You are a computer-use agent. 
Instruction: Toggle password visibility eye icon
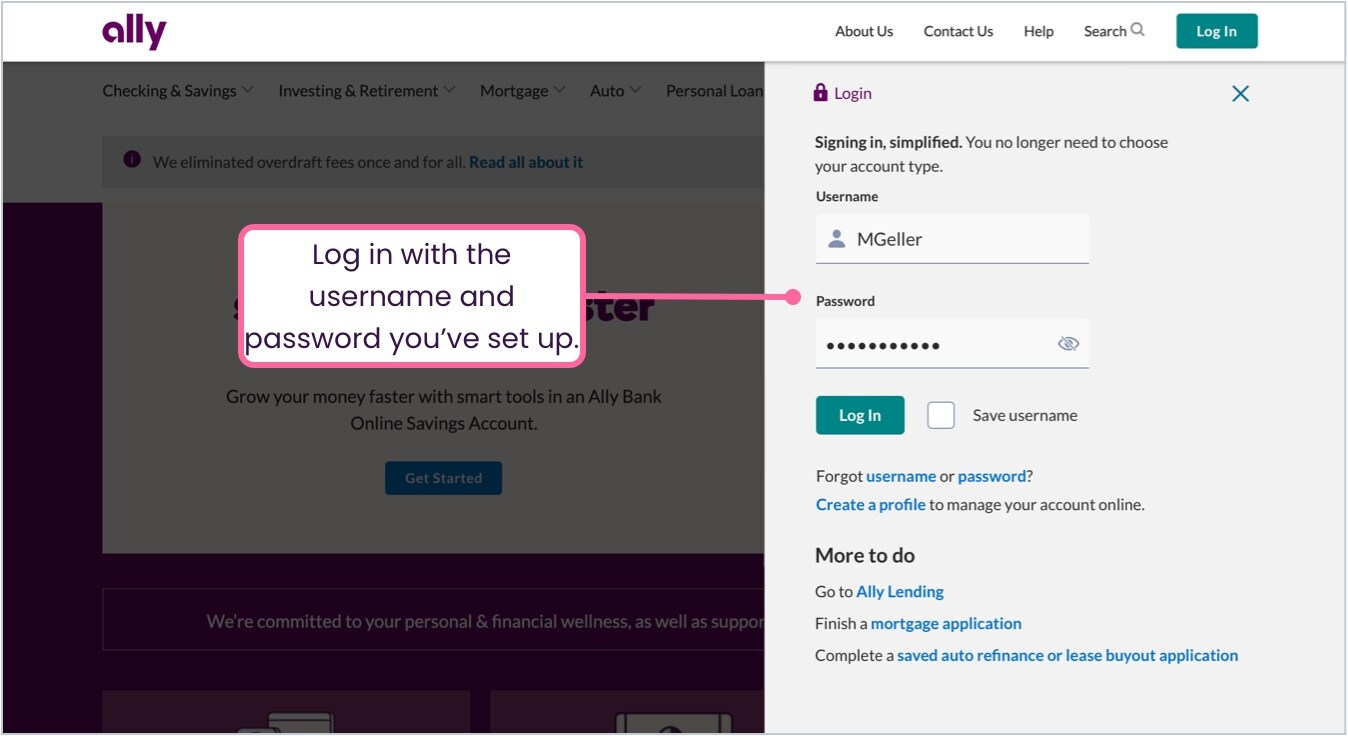click(x=1068, y=344)
